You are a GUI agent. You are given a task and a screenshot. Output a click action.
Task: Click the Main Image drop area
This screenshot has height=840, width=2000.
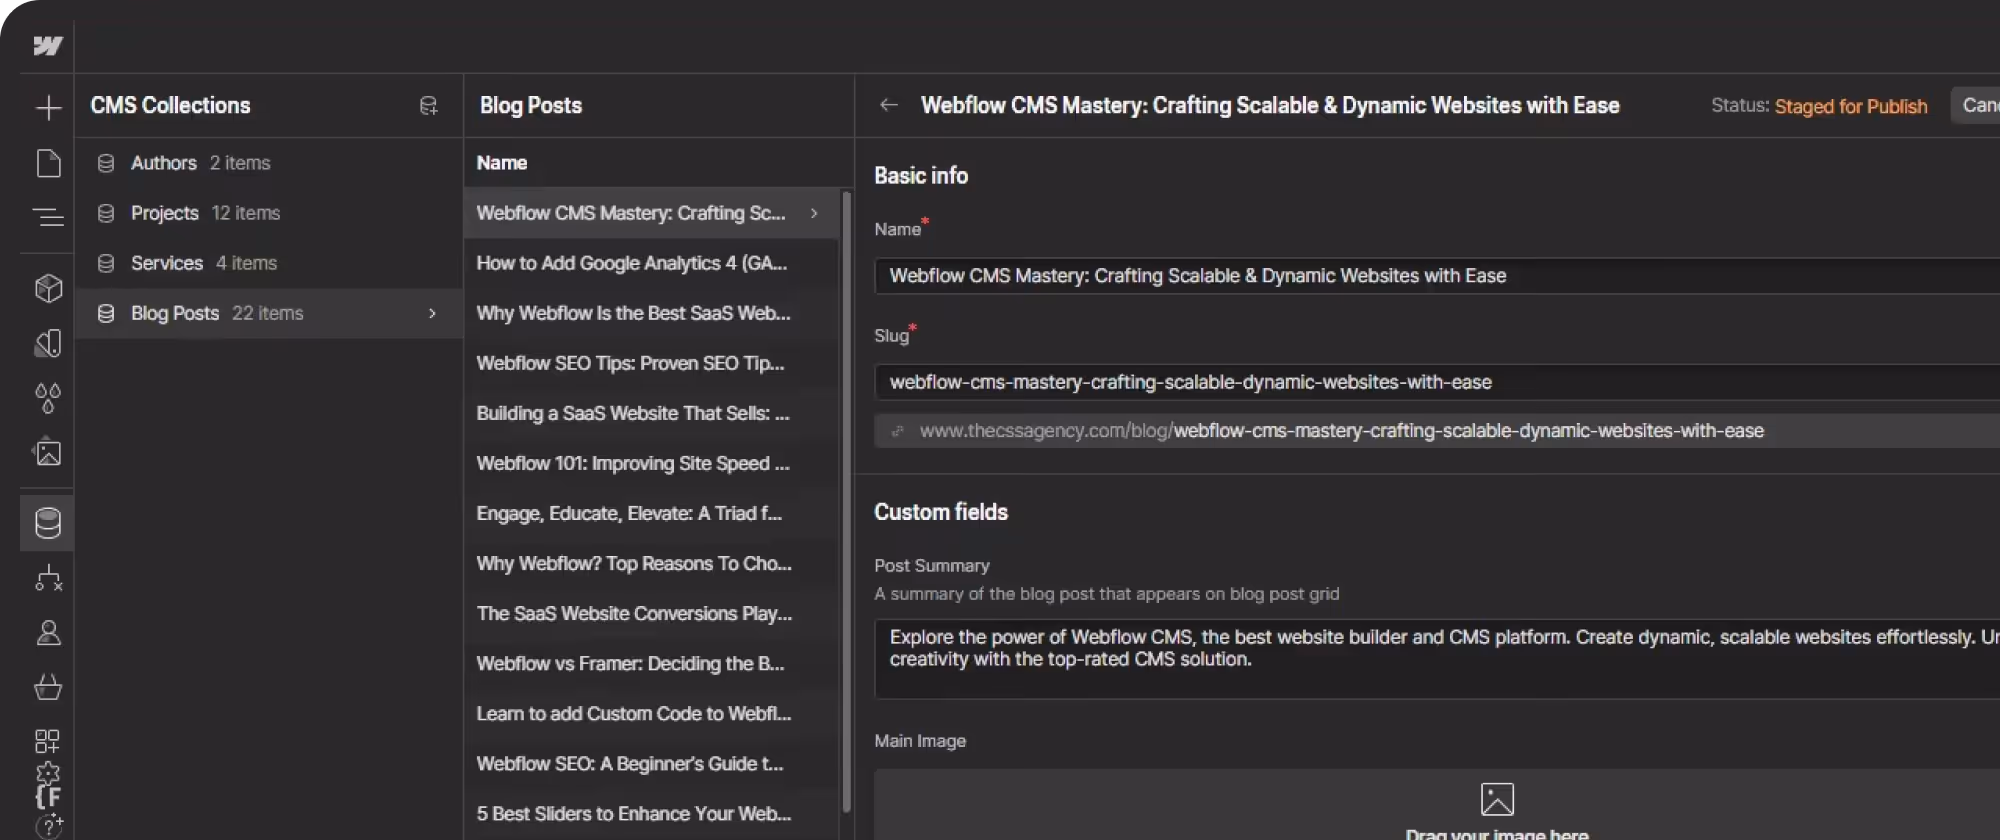coord(1437,805)
